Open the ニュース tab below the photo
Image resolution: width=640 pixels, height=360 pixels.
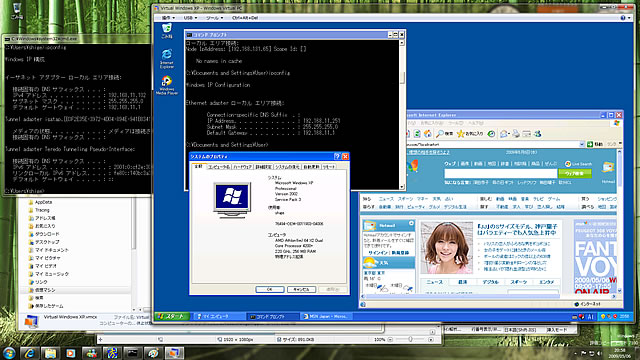click(434, 282)
